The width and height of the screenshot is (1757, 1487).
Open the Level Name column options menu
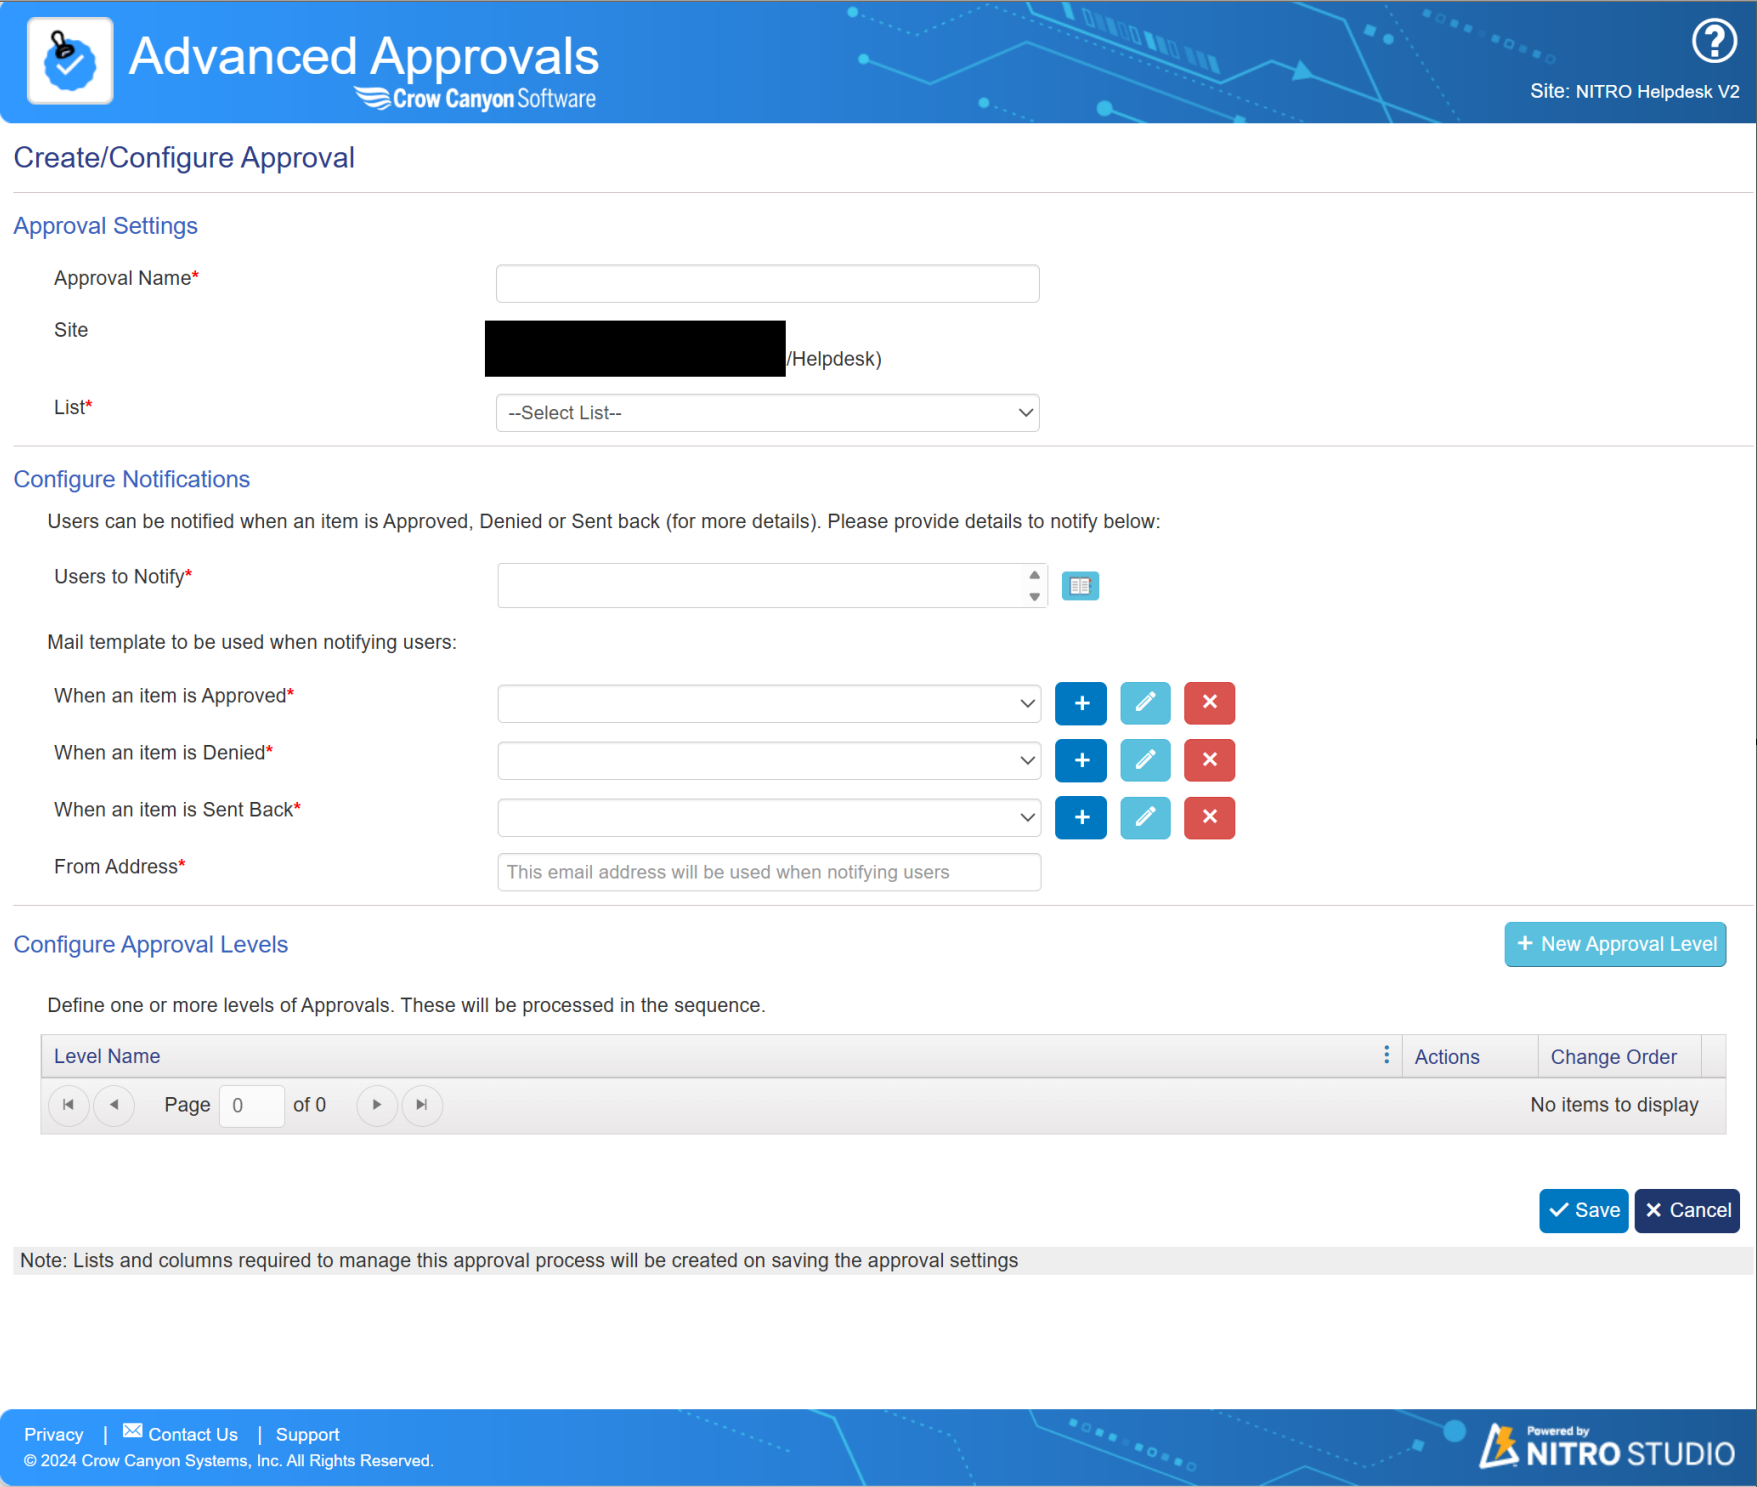click(x=1386, y=1055)
